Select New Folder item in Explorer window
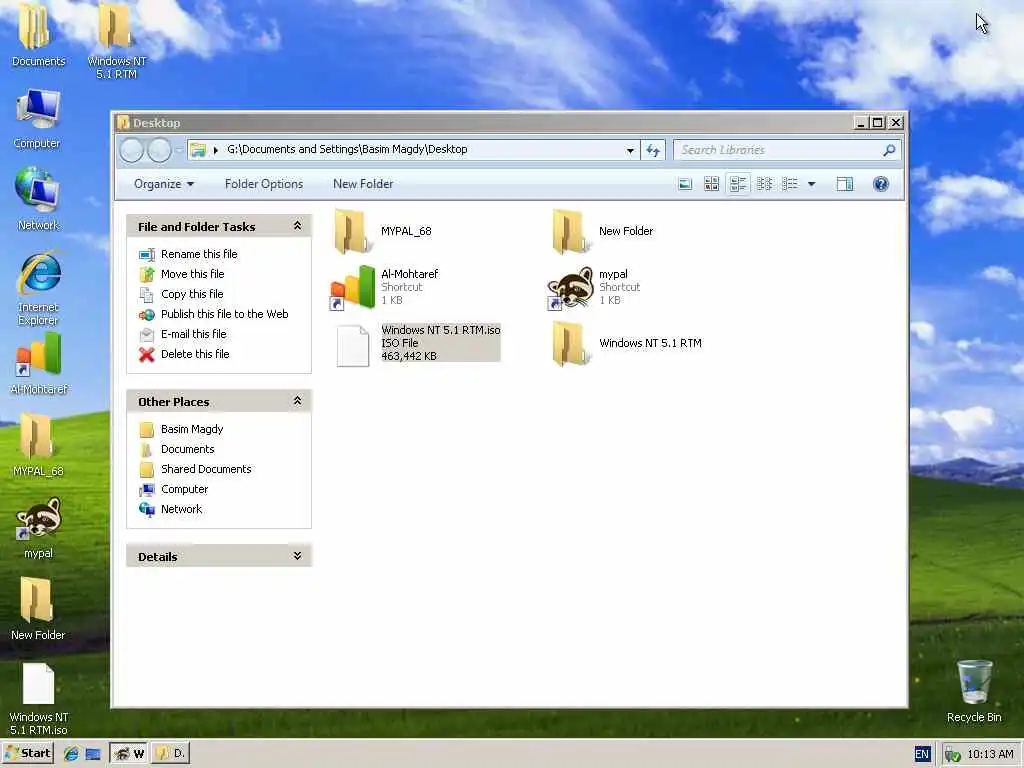This screenshot has height=768, width=1024. coord(602,231)
